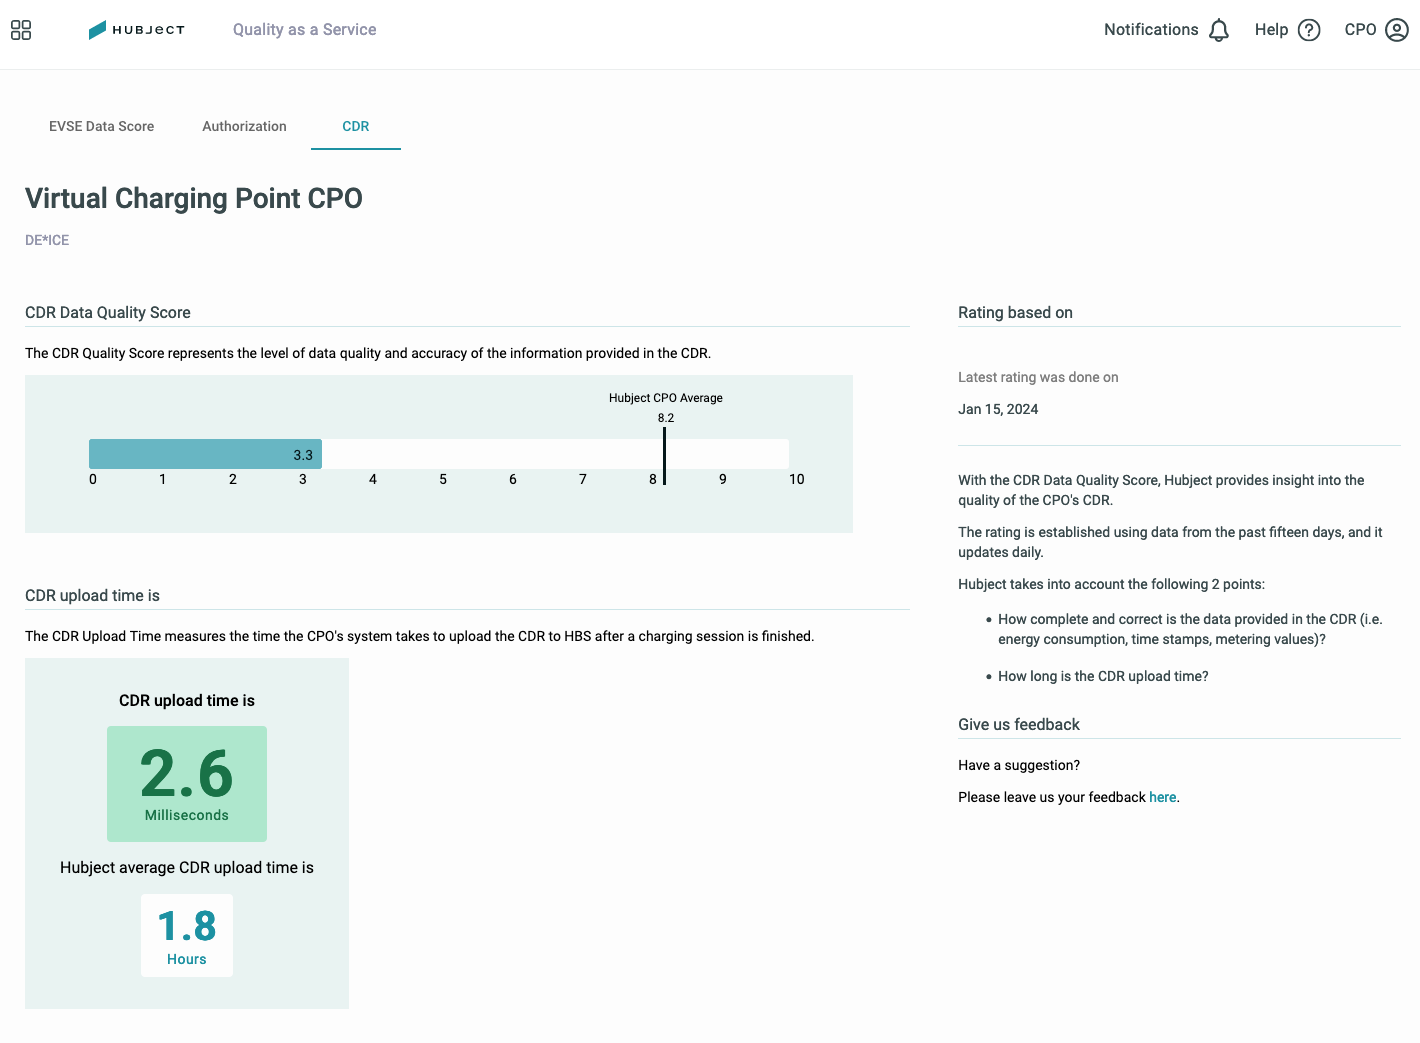Click the 'Rating based on' heading
Viewport: 1420px width, 1043px height.
pos(1015,312)
